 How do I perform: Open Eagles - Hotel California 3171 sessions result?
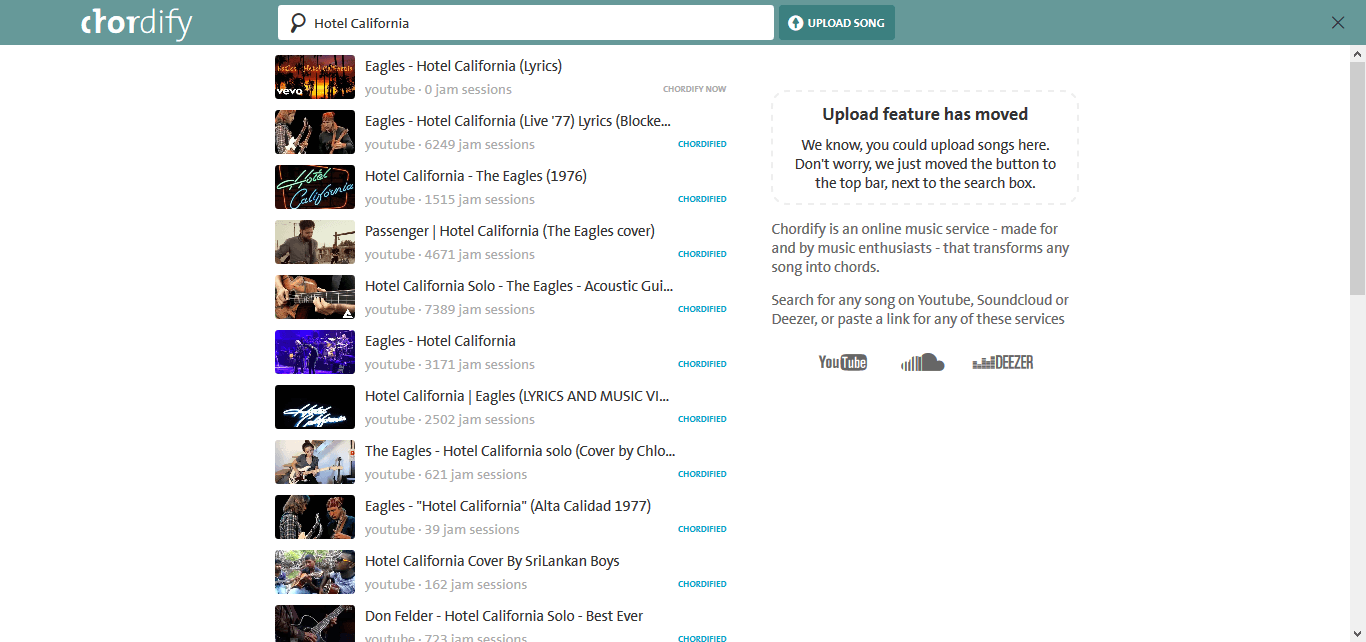(x=440, y=341)
